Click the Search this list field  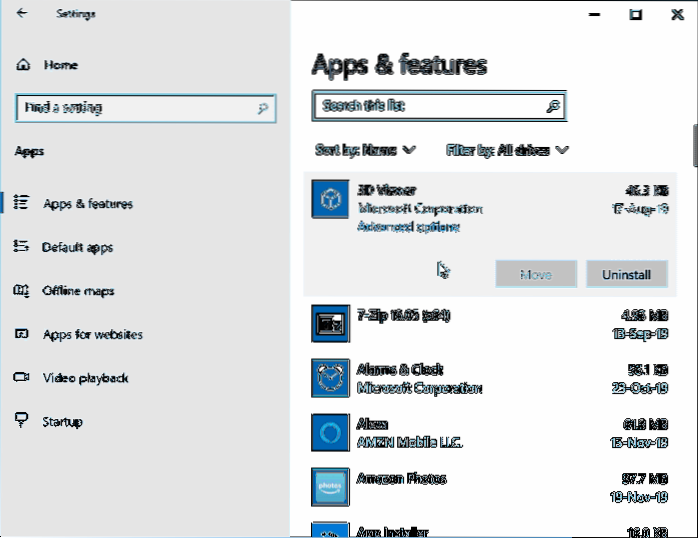(x=428, y=106)
